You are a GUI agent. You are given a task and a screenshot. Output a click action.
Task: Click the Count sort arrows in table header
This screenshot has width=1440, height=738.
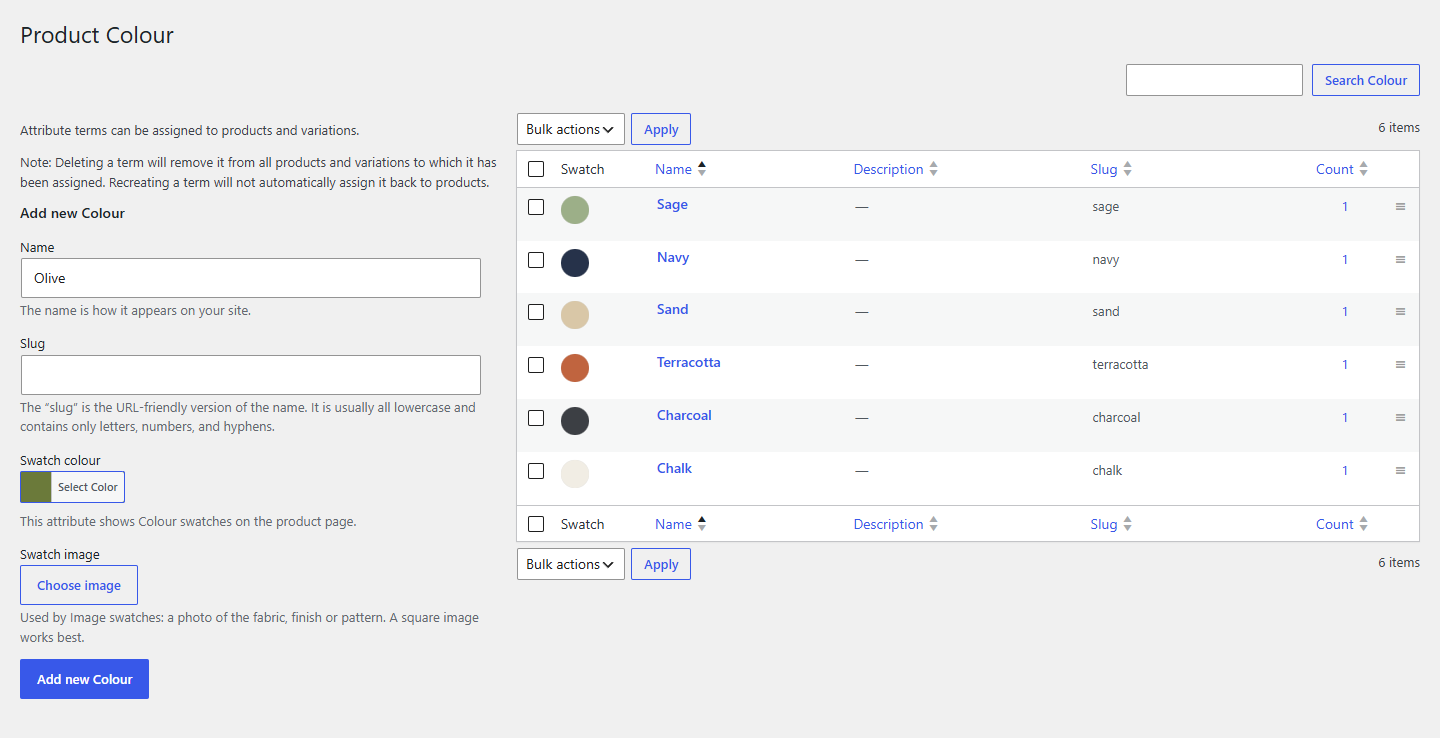tap(1363, 169)
